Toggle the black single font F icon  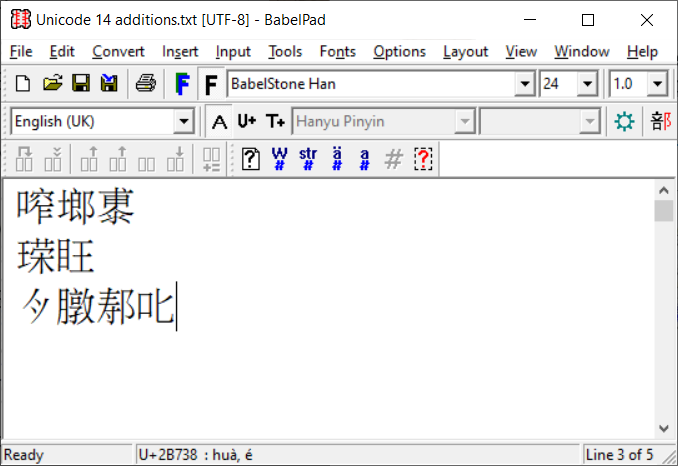211,84
